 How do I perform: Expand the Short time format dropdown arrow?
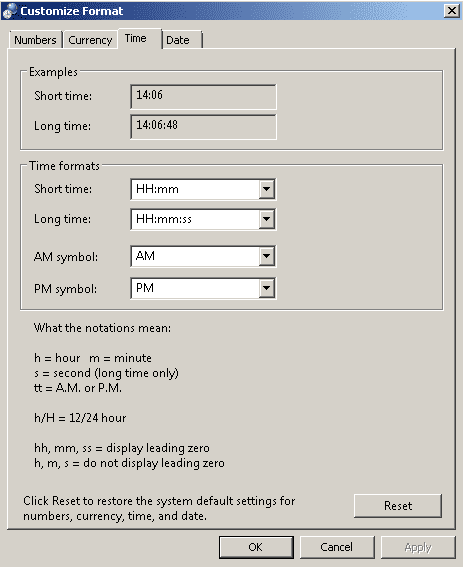tap(267, 189)
